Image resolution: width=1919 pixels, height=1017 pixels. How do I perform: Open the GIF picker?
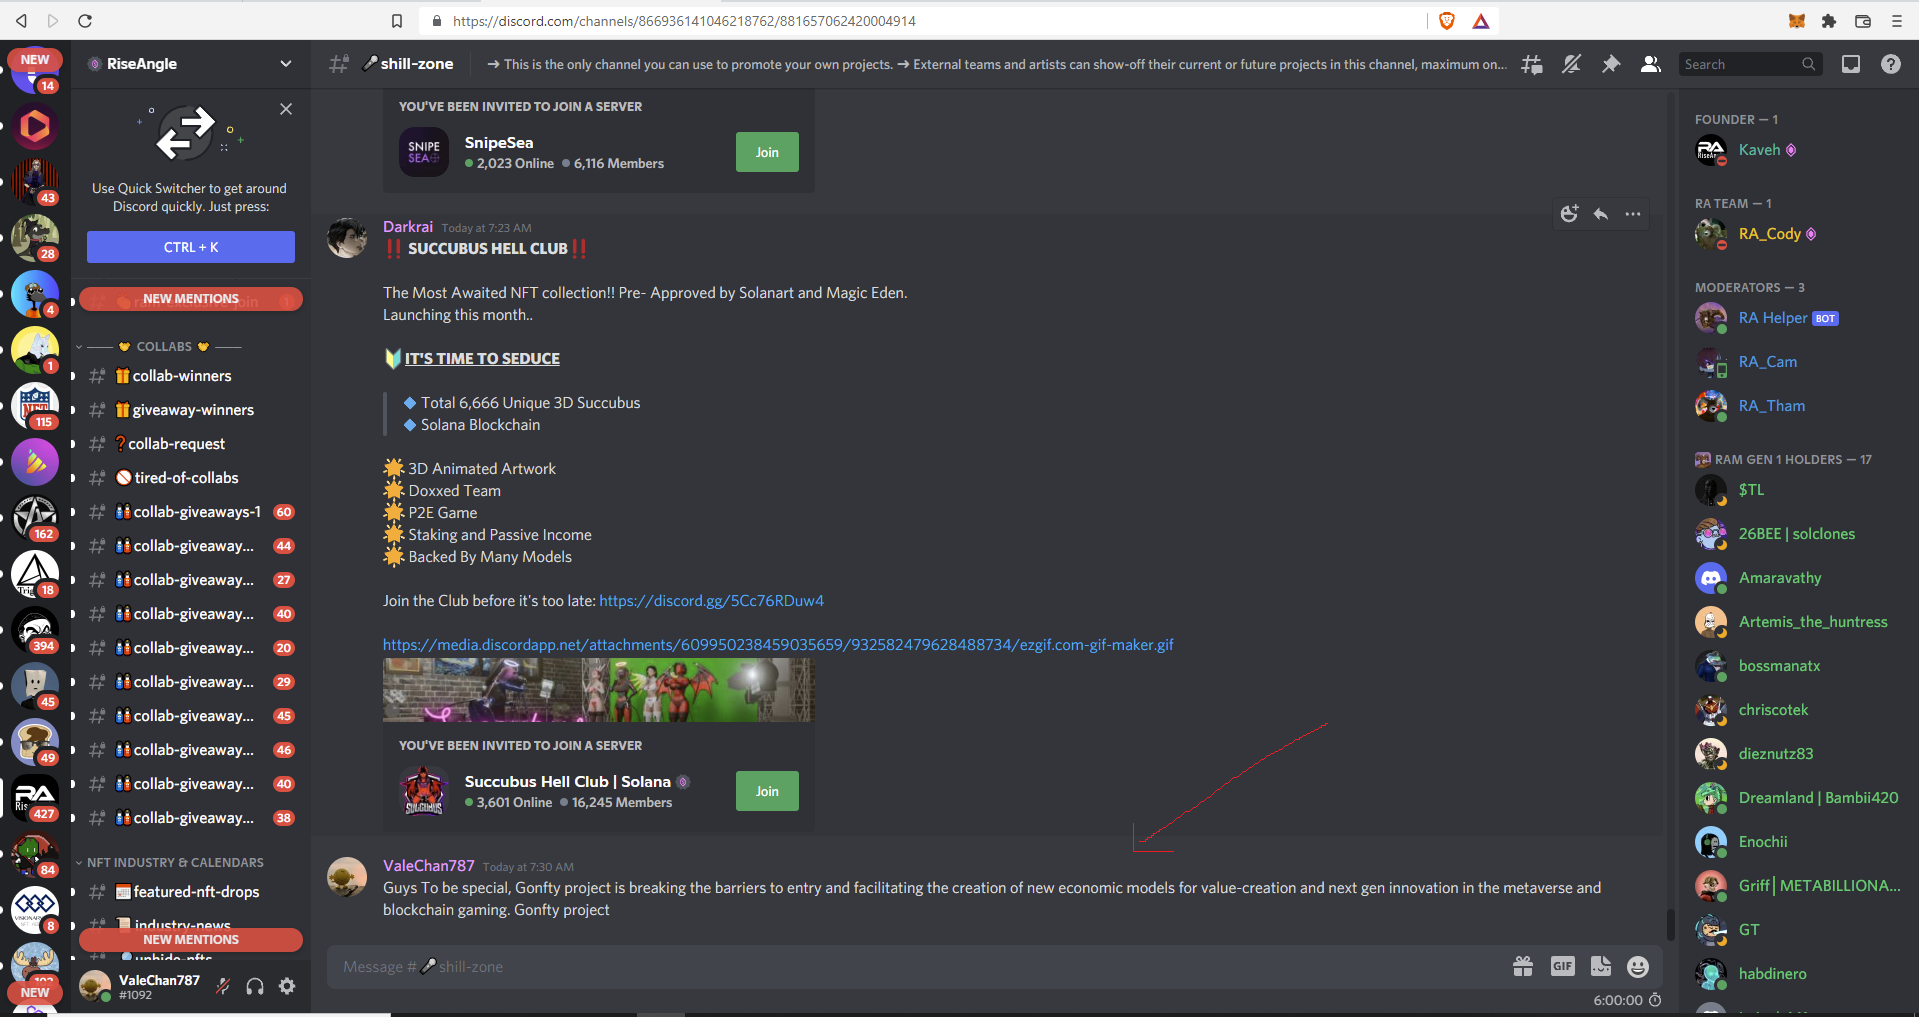[1562, 967]
